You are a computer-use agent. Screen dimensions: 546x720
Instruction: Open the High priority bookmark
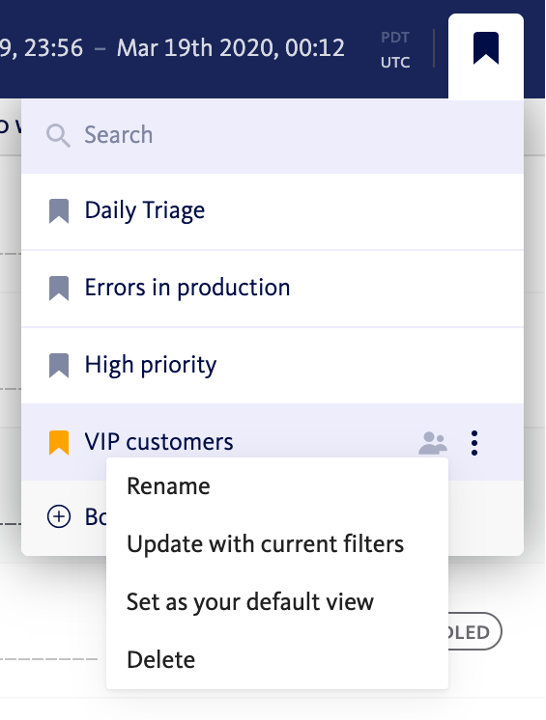pyautogui.click(x=272, y=366)
